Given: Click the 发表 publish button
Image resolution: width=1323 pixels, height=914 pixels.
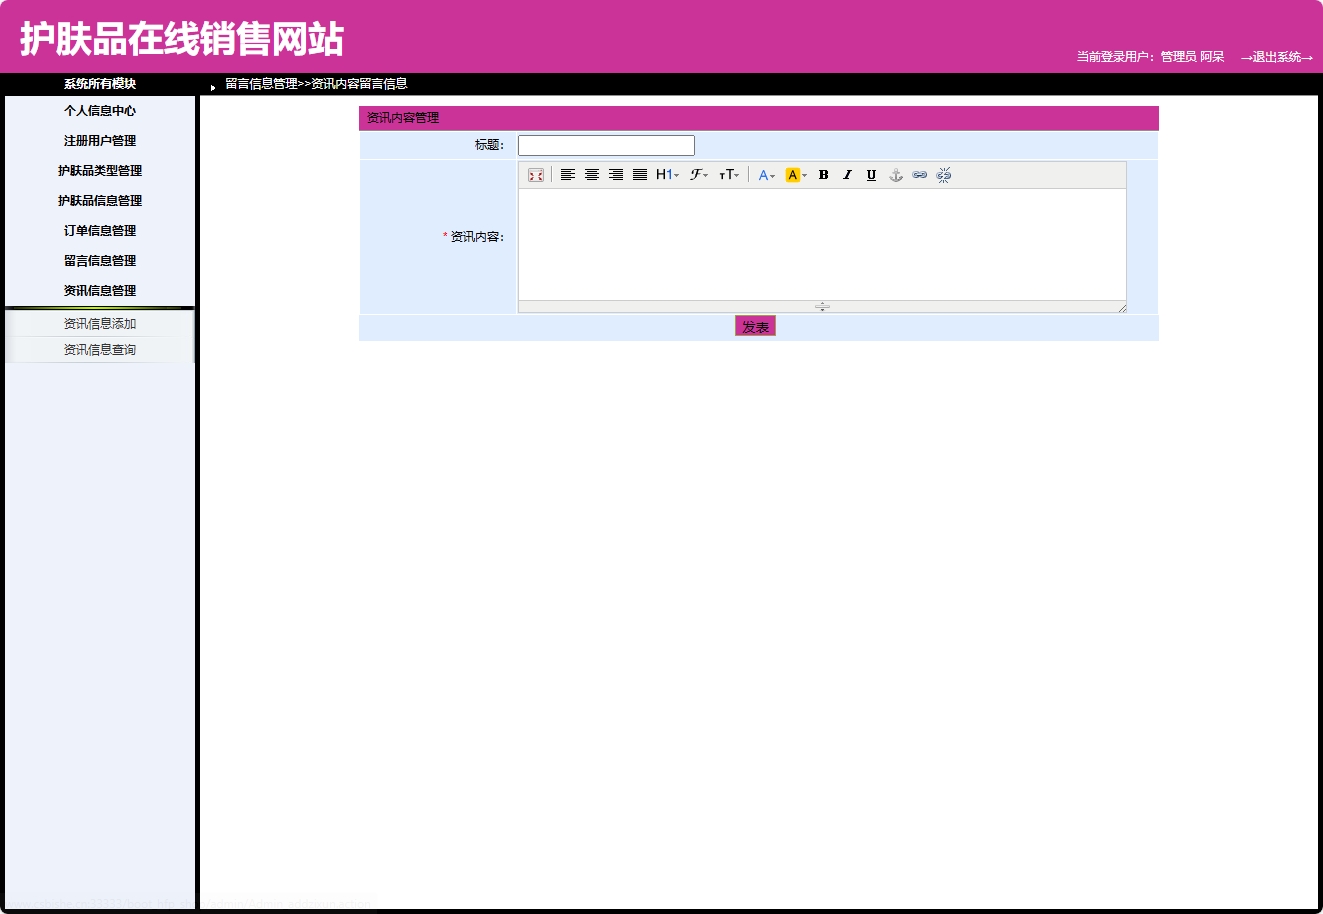Looking at the screenshot, I should (755, 325).
